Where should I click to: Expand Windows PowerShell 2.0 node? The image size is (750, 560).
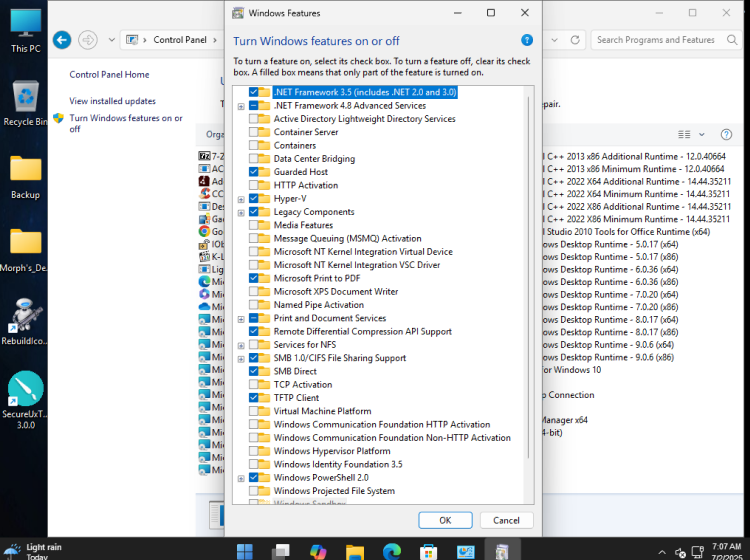pyautogui.click(x=241, y=478)
